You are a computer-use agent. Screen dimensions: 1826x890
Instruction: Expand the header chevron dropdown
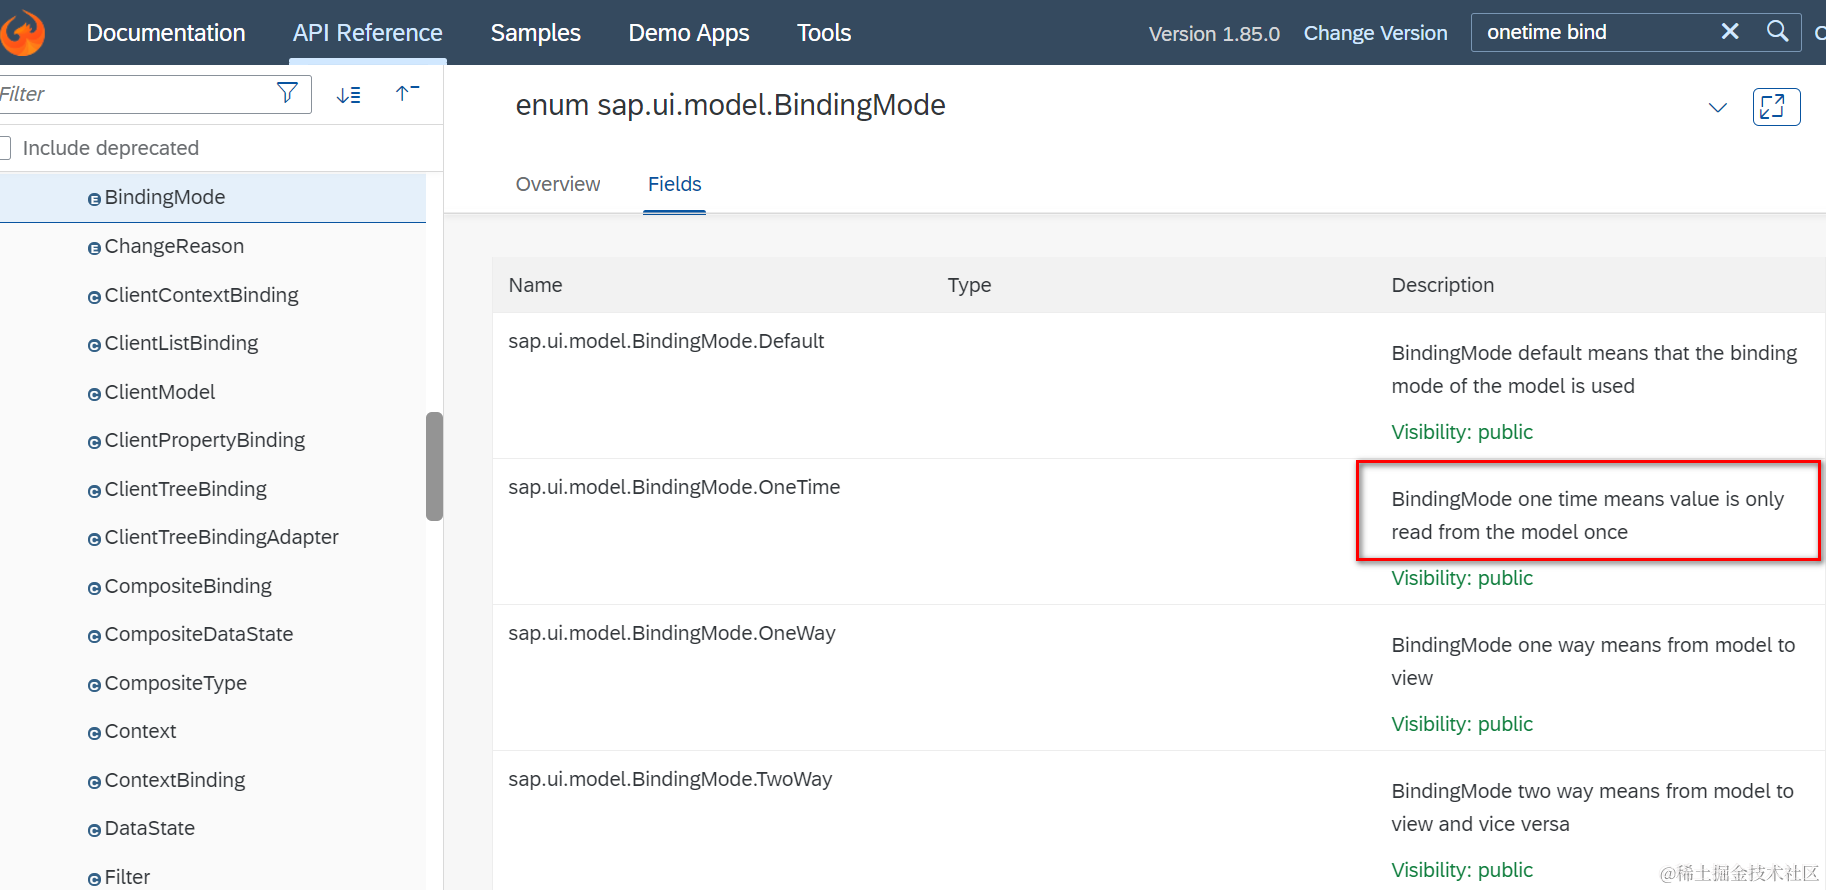pos(1717,107)
